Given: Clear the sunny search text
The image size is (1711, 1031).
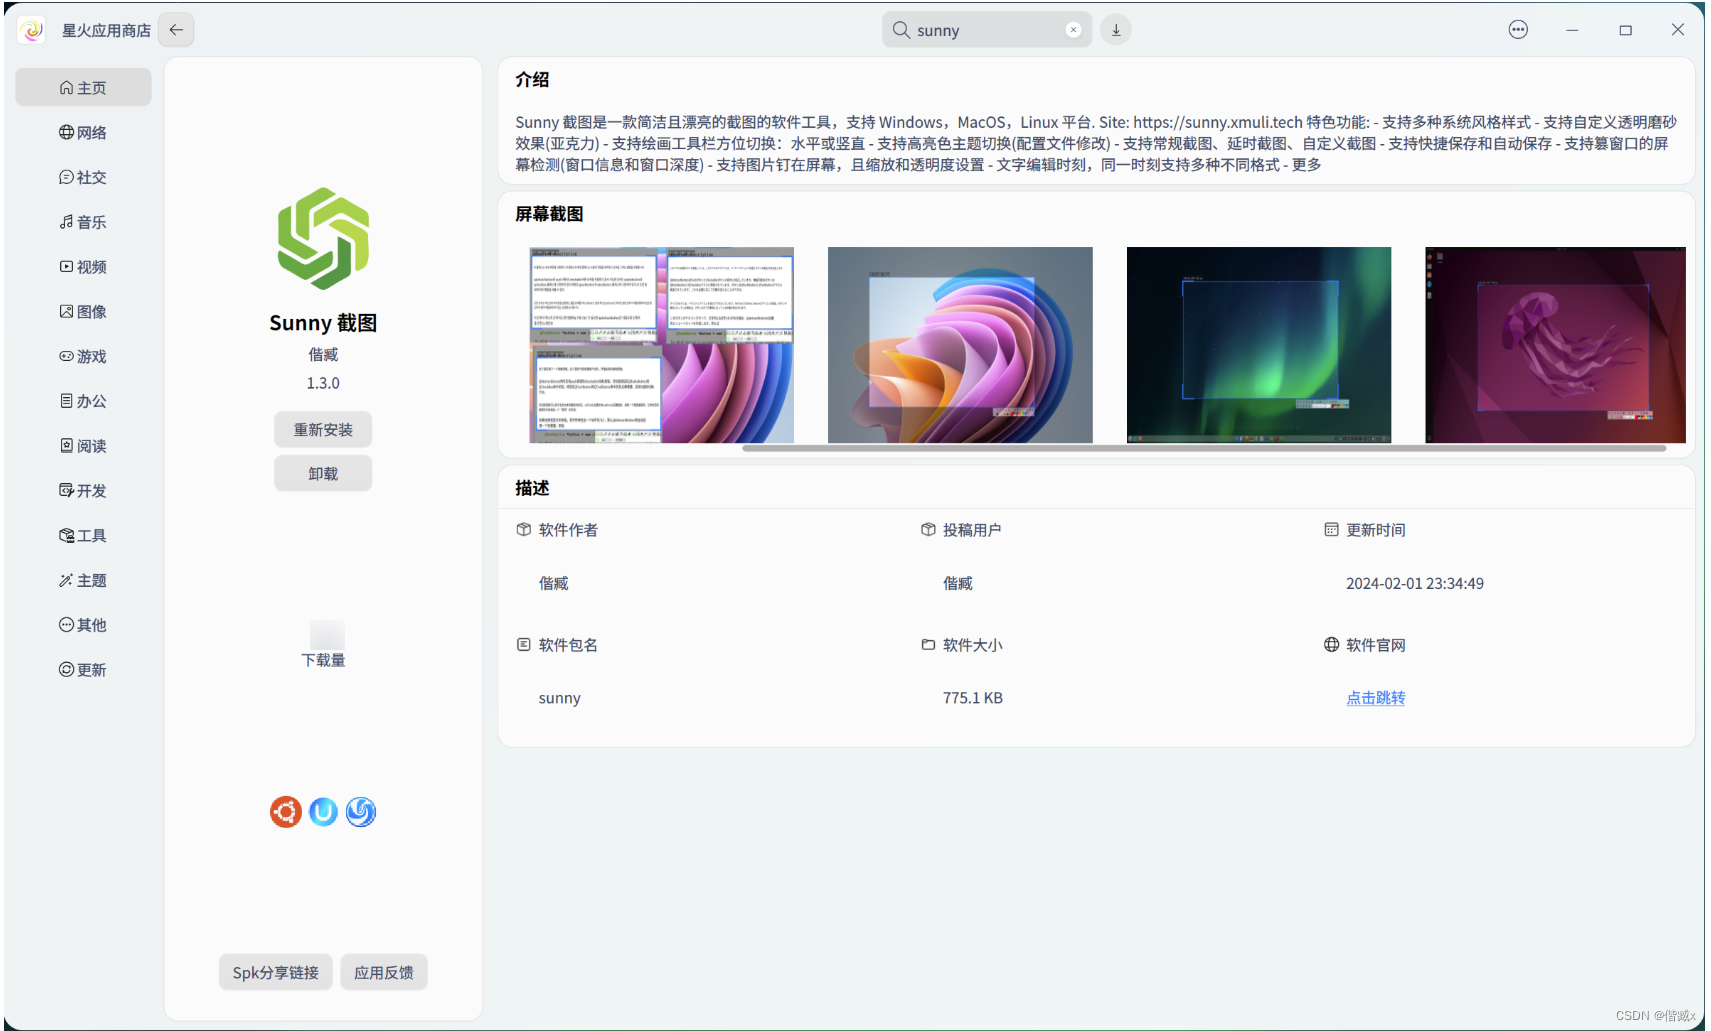Looking at the screenshot, I should coord(1073,30).
